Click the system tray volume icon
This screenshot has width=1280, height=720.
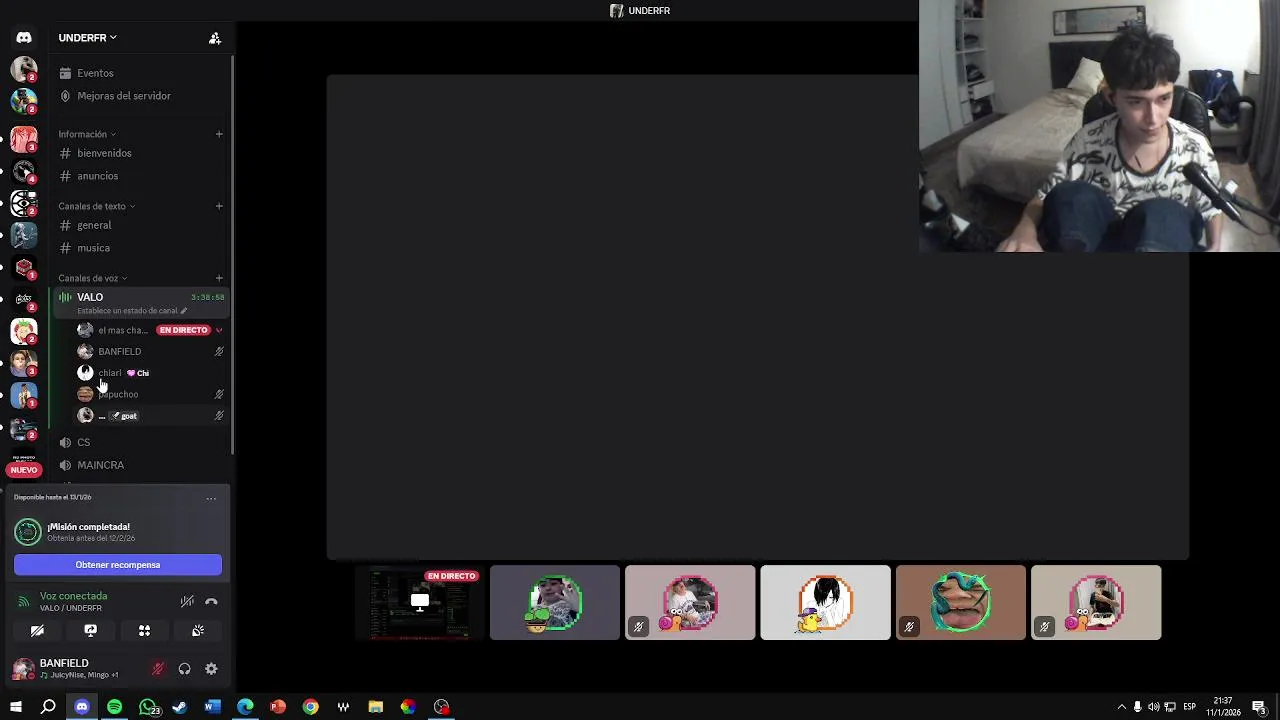coord(1154,707)
